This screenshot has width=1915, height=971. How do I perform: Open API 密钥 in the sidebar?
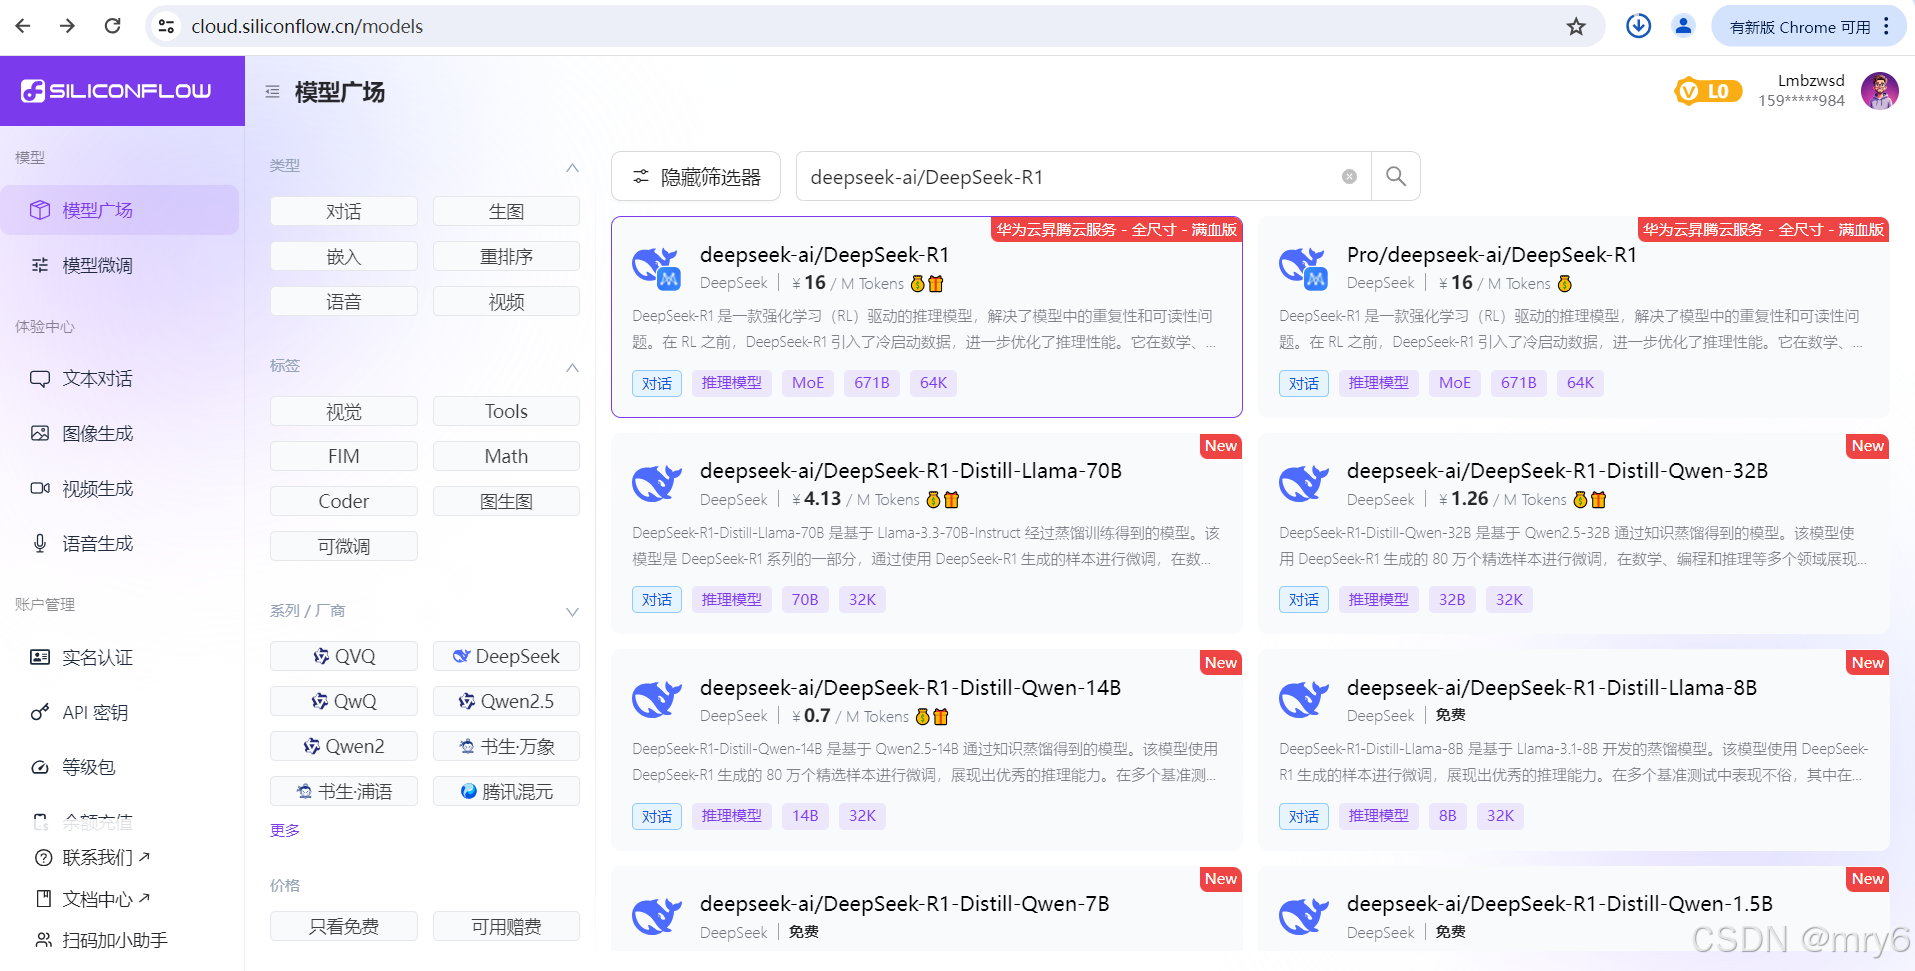[119, 712]
